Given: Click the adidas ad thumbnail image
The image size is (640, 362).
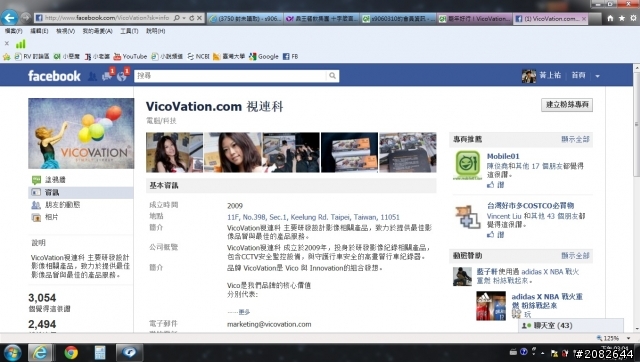Looking at the screenshot, I should tap(491, 306).
